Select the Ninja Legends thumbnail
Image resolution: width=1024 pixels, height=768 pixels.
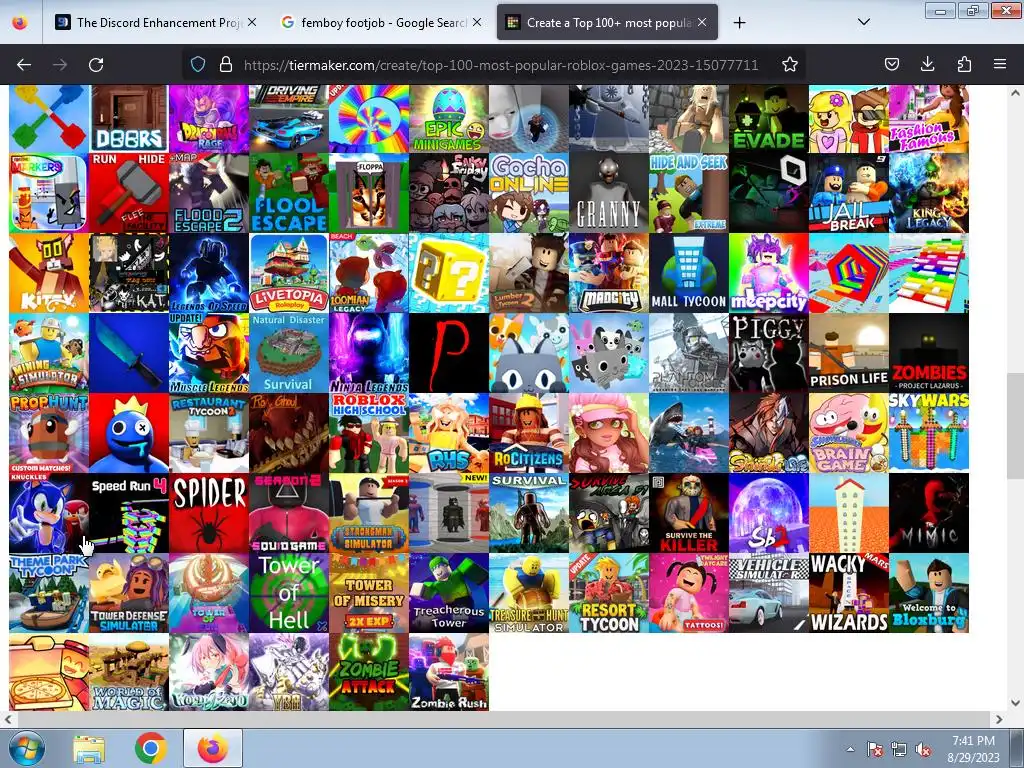click(369, 353)
